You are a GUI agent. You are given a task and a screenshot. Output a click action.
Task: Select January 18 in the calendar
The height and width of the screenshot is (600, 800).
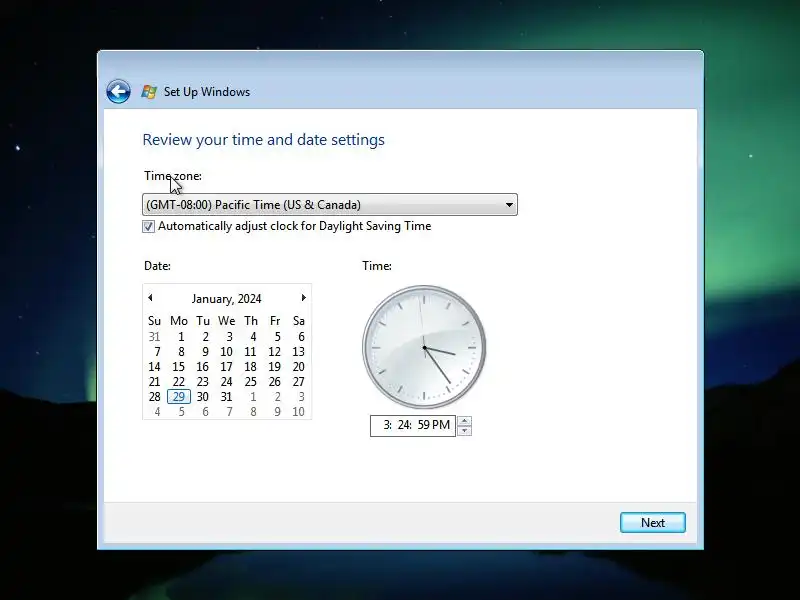coord(251,367)
